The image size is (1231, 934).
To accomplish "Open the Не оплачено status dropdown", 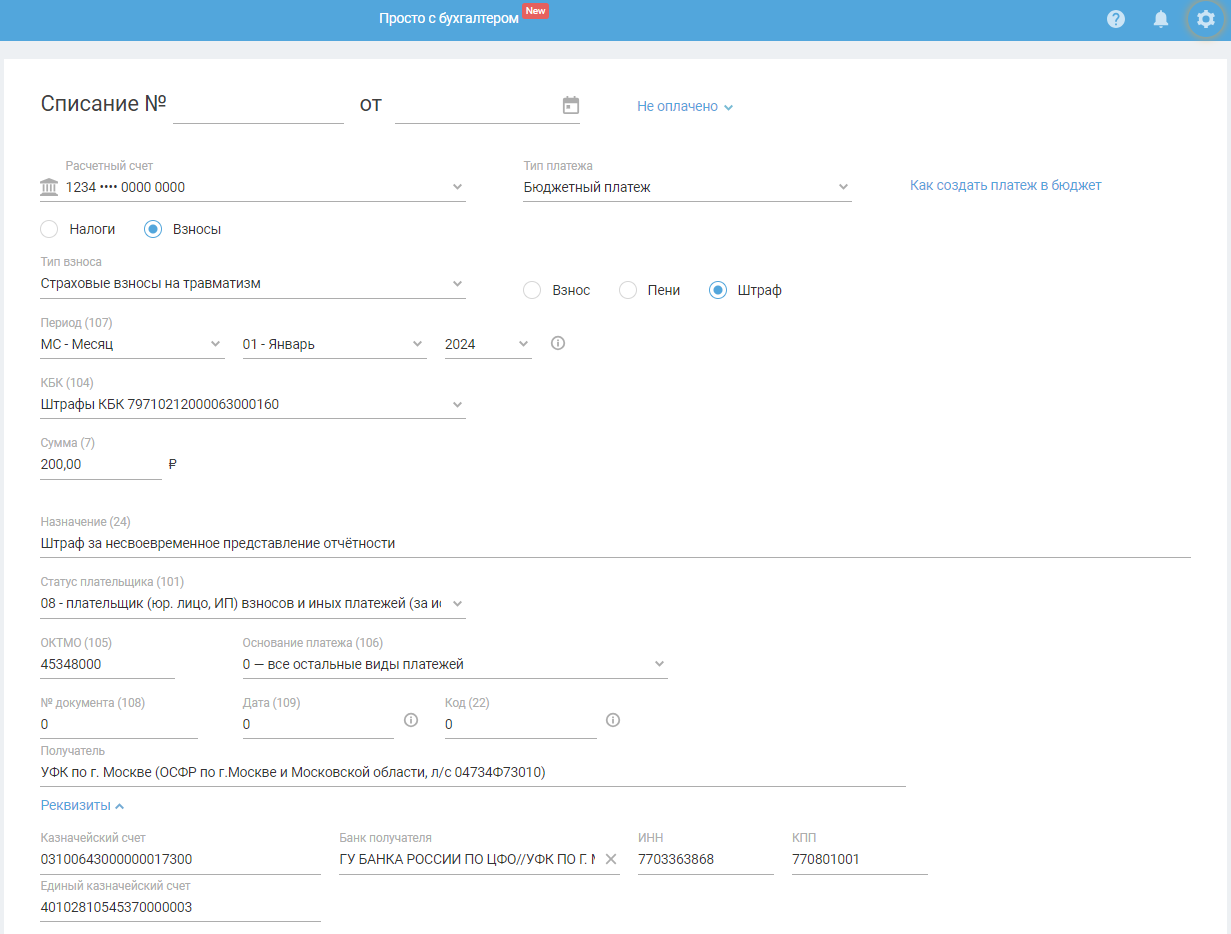I will click(685, 106).
